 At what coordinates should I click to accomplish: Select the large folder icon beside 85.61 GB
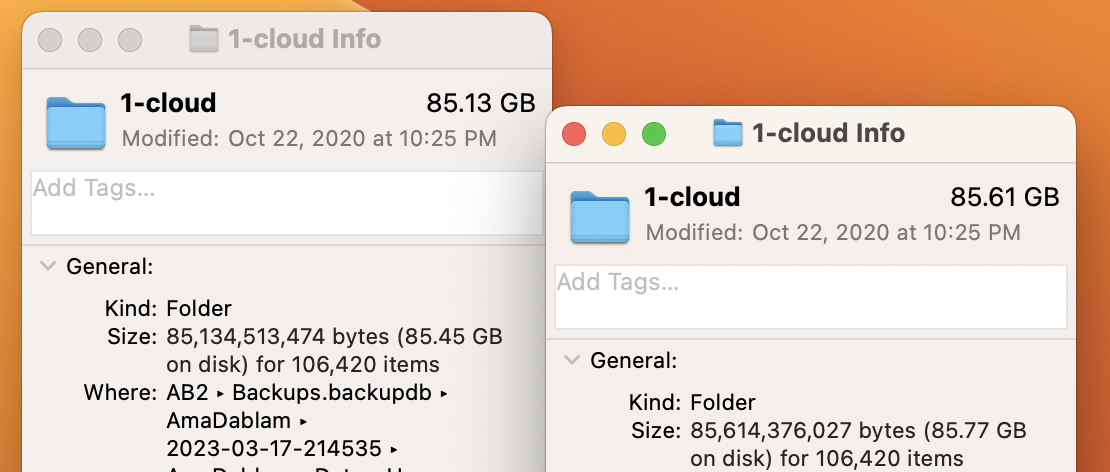click(x=600, y=217)
